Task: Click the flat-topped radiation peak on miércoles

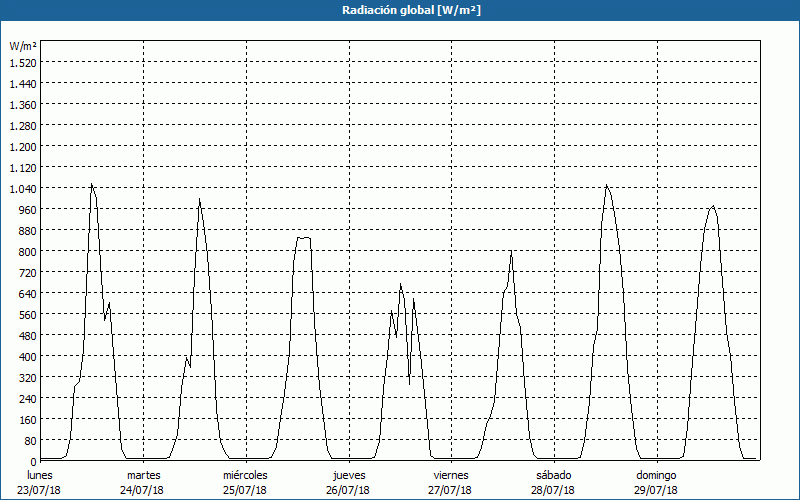Action: (x=304, y=238)
